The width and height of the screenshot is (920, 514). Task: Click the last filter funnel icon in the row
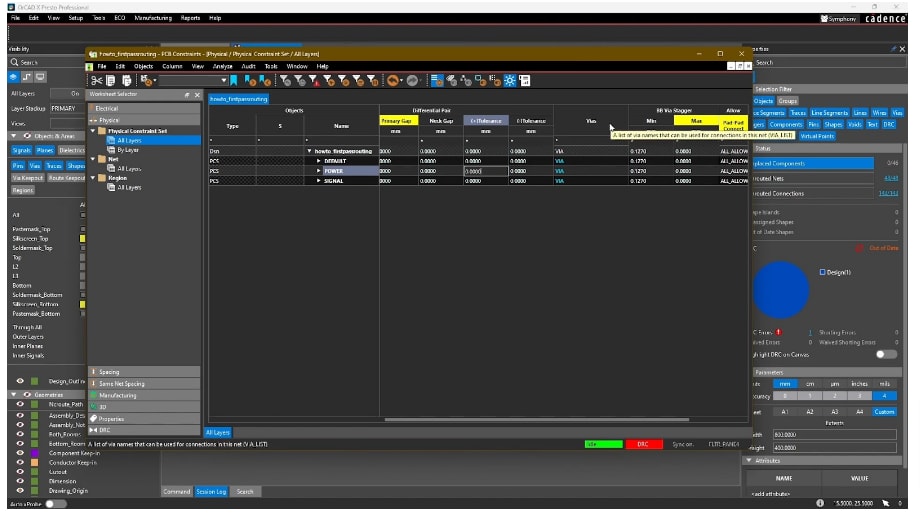coord(372,80)
